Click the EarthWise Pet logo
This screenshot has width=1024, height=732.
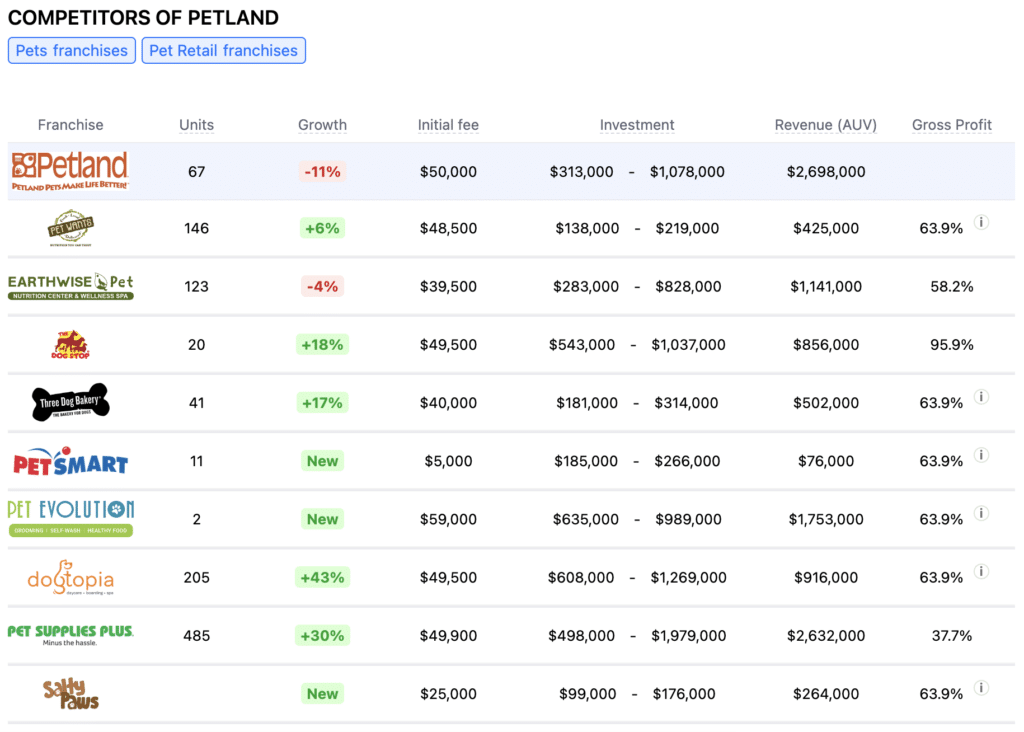[x=71, y=286]
